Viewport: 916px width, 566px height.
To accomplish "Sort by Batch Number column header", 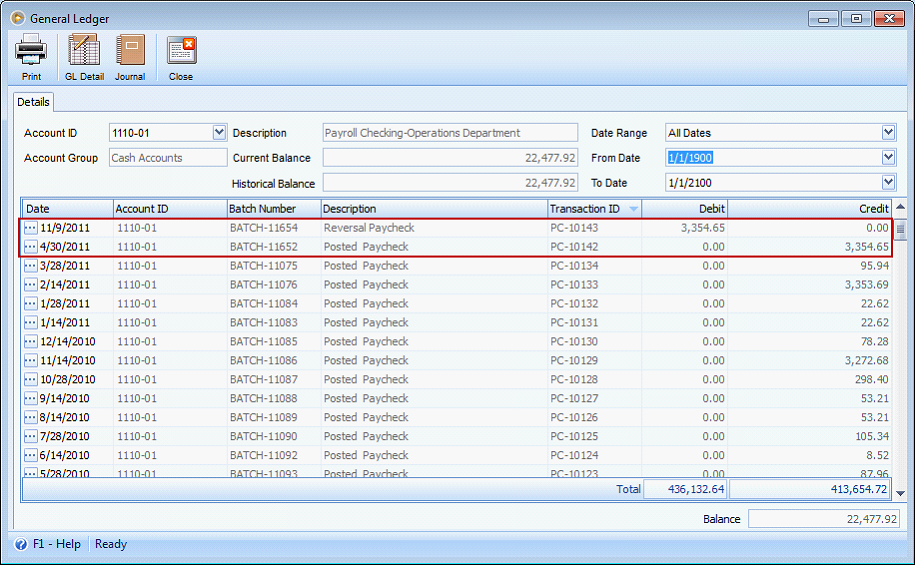I will click(273, 209).
